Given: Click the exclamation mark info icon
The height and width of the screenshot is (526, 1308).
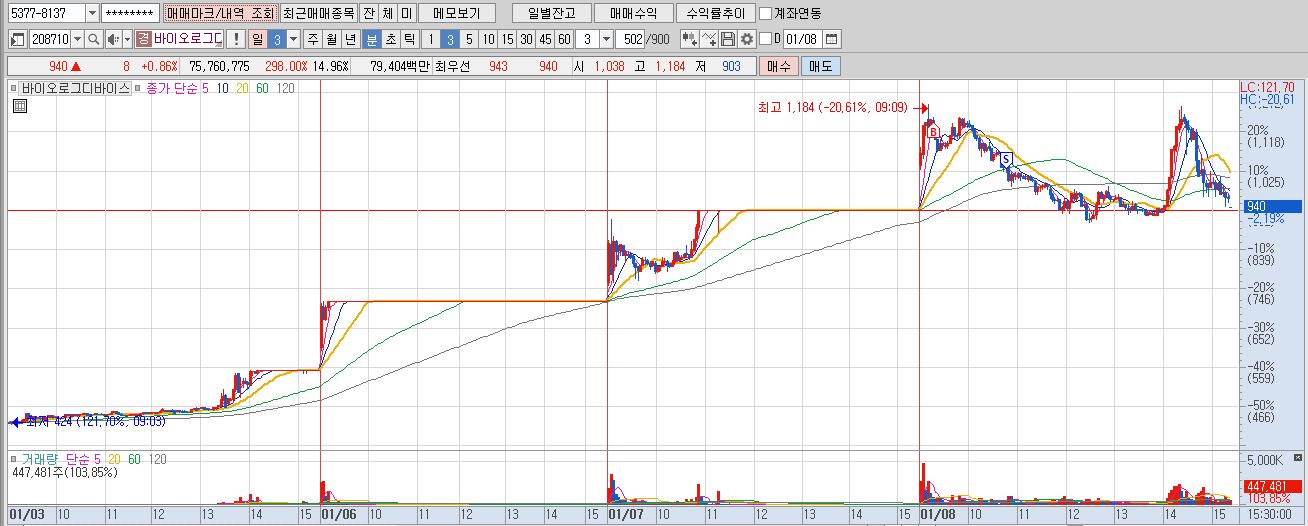Looking at the screenshot, I should (235, 39).
